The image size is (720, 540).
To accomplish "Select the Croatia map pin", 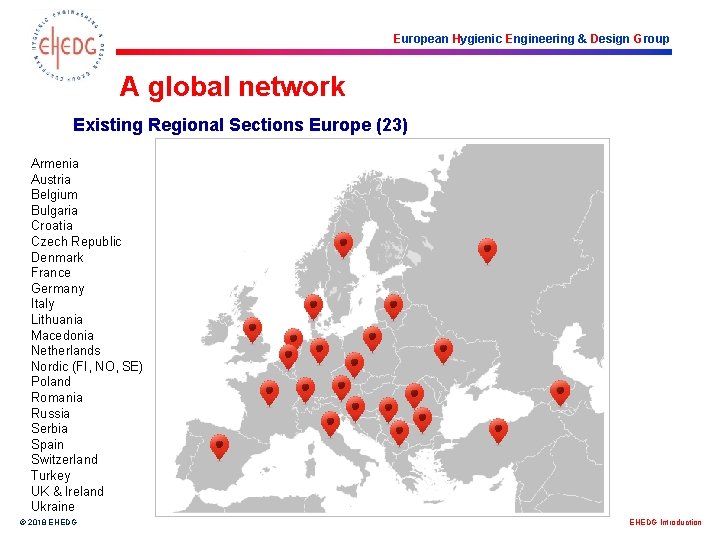I will click(x=355, y=409).
